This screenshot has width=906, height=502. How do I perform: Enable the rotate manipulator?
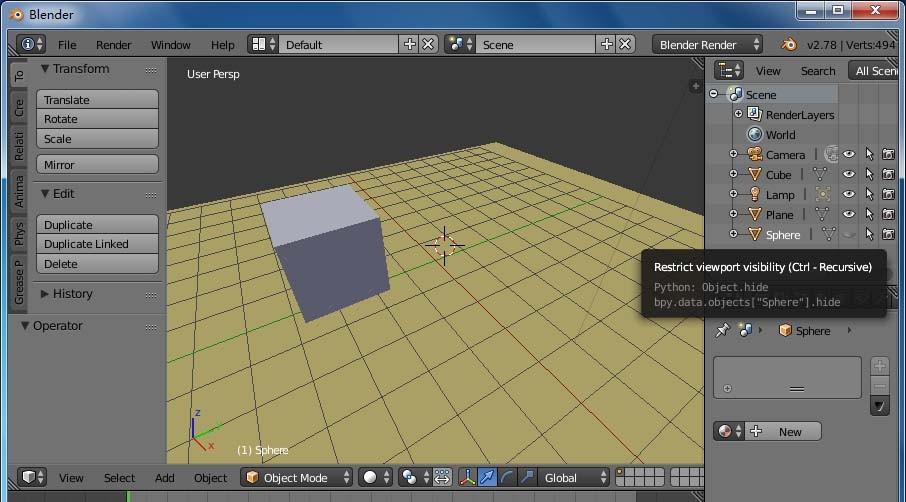507,477
